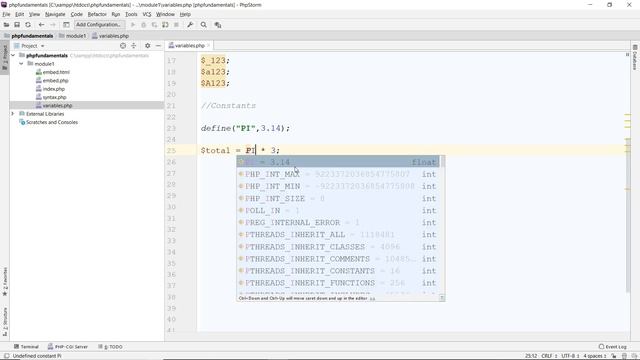The image size is (640, 360).
Task: Choose PHP_INT_SIZE from completion list
Action: click(338, 198)
